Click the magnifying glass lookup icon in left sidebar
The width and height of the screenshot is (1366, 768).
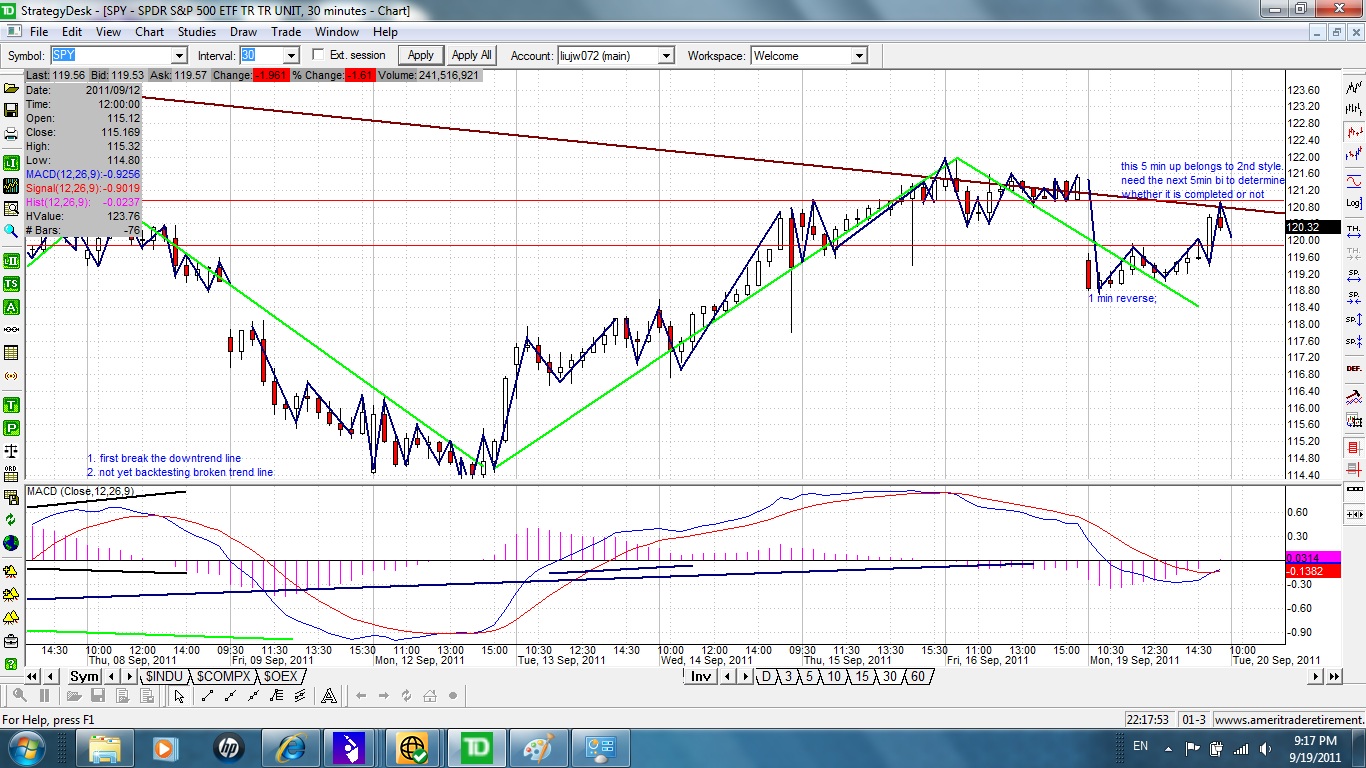[11, 231]
